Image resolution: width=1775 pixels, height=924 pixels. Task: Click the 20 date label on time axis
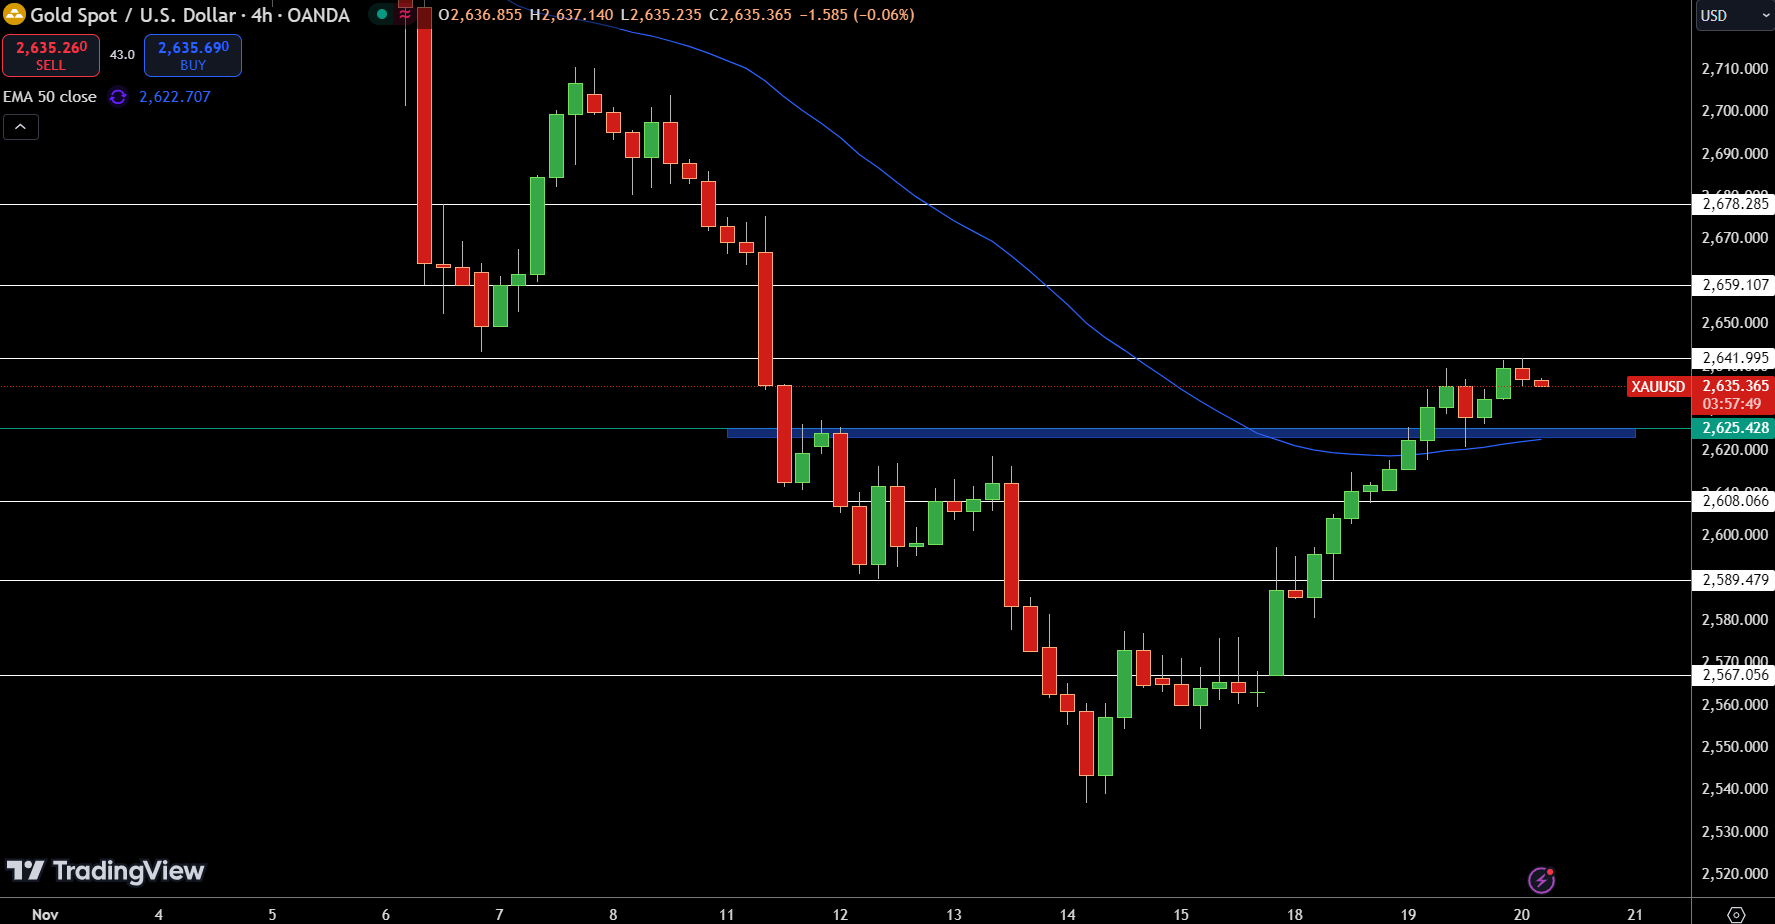(1522, 914)
